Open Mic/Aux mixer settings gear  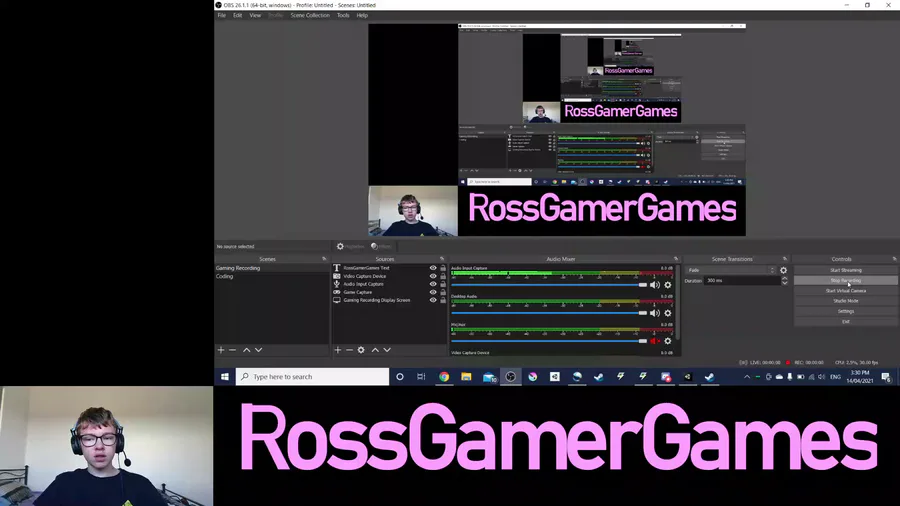coord(668,341)
